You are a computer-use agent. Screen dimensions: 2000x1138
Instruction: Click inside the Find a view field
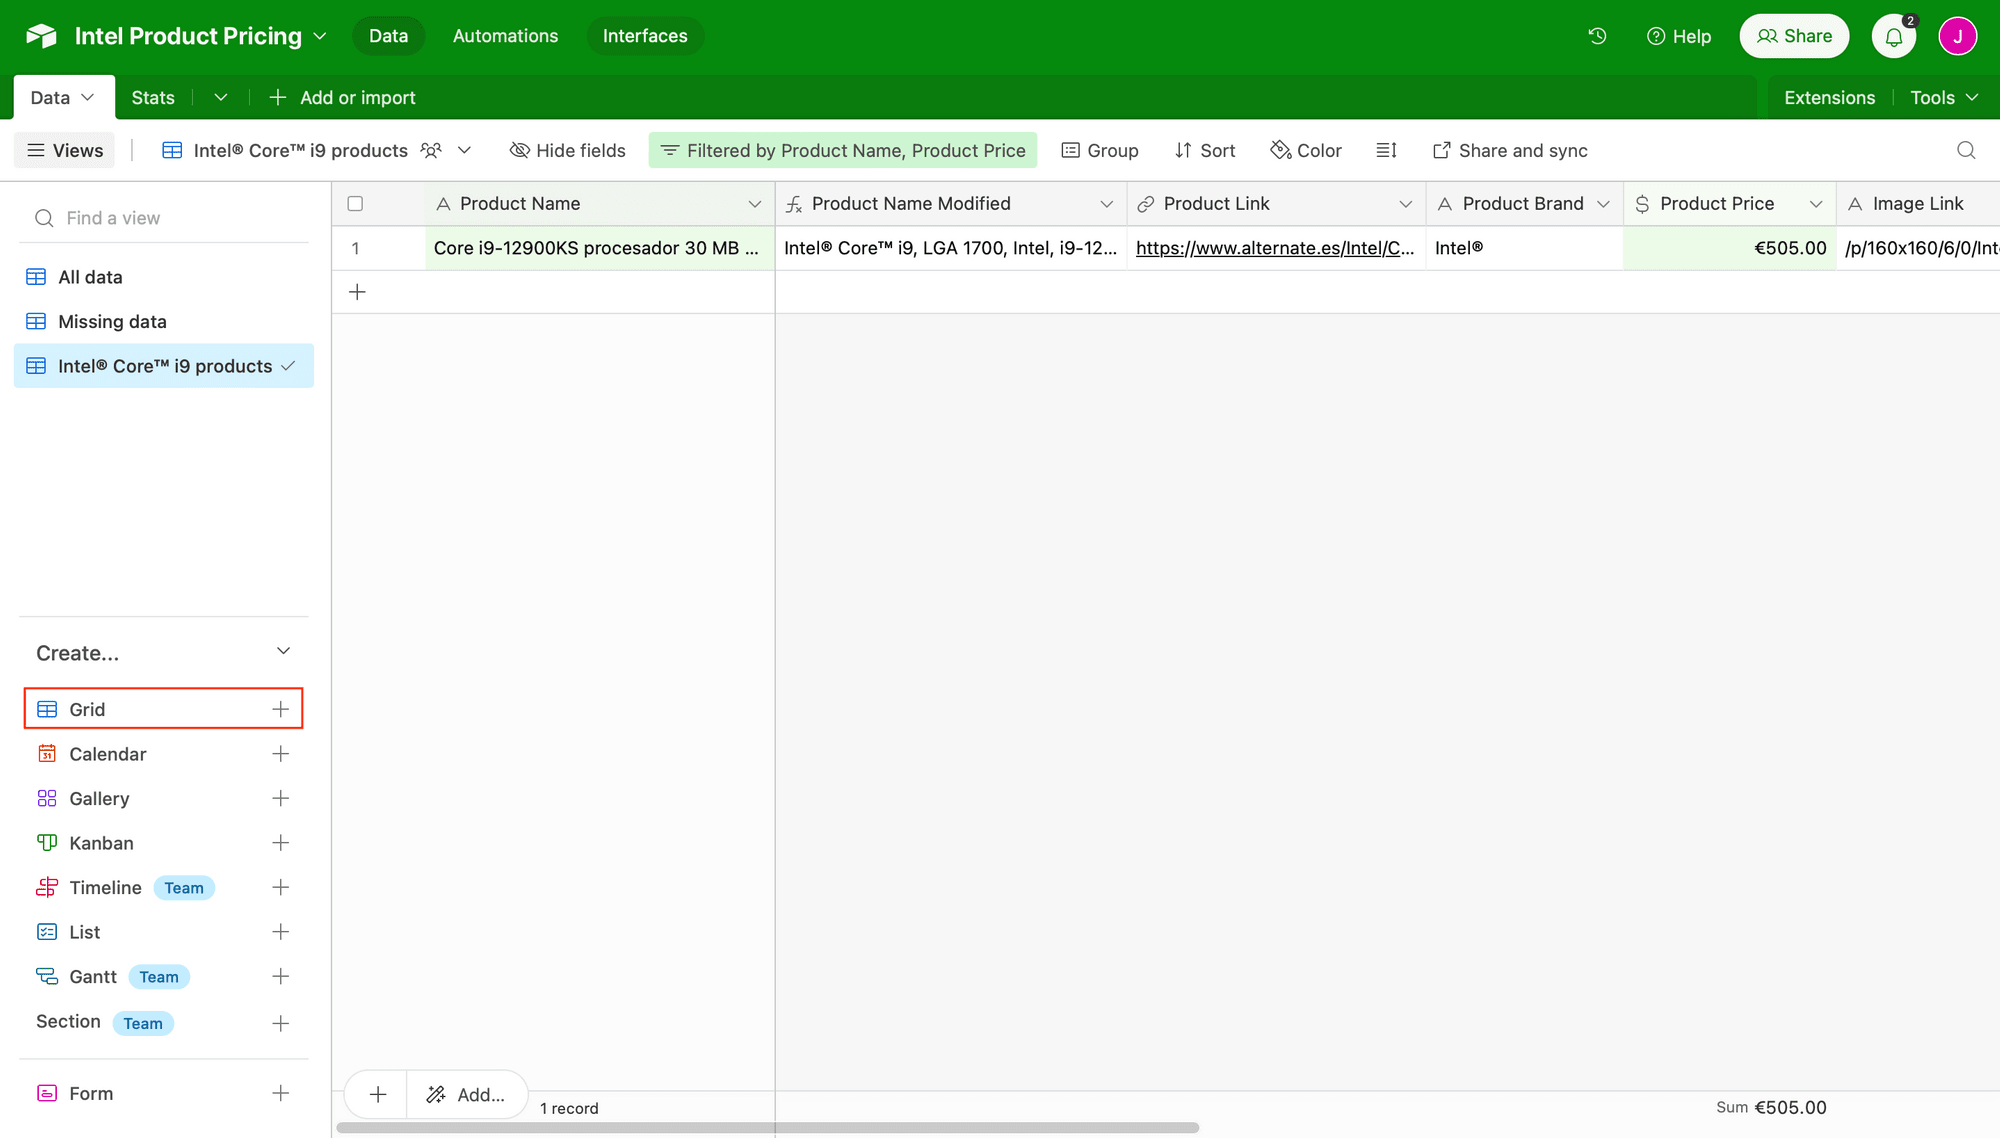(114, 217)
